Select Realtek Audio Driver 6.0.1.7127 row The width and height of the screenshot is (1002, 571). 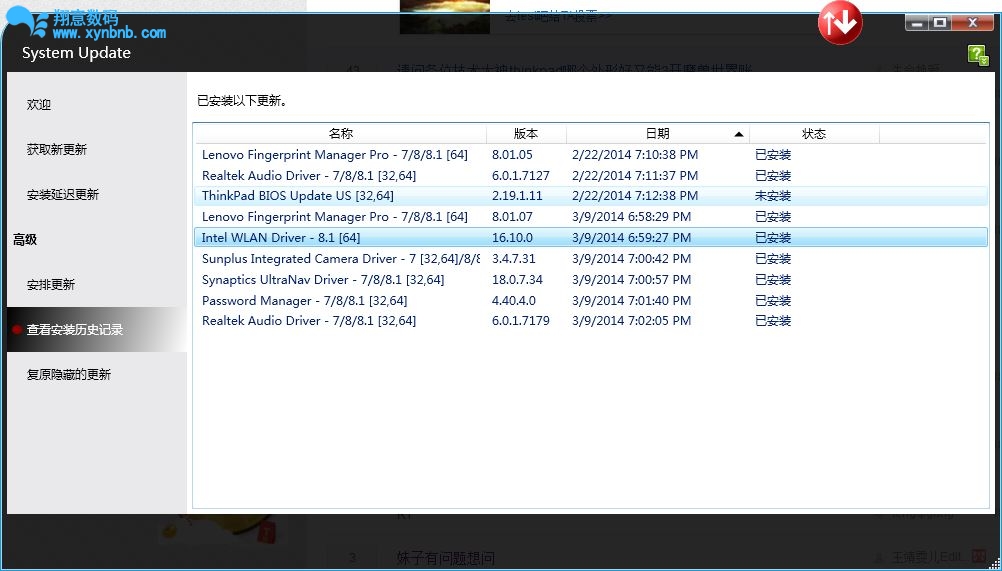point(590,176)
